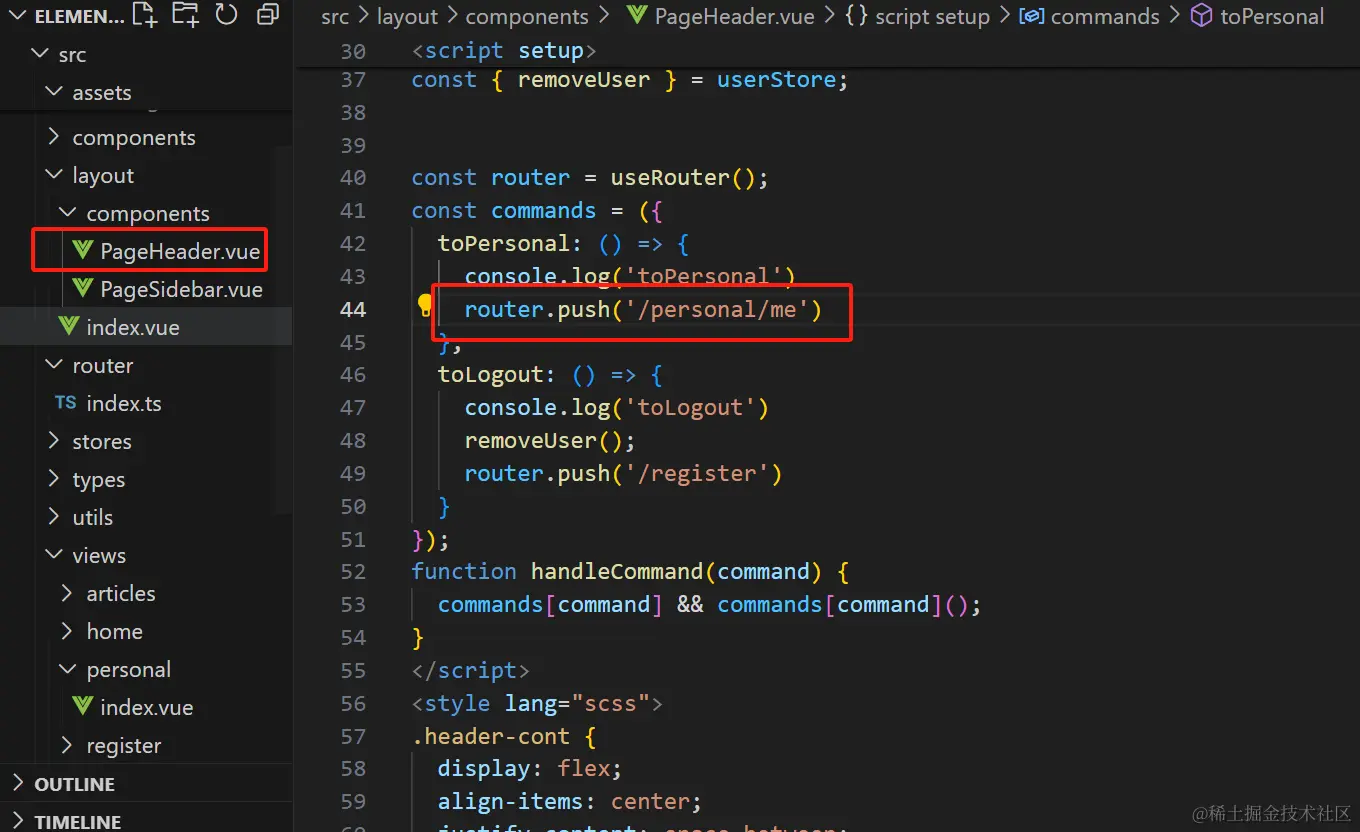Viewport: 1360px width, 832px height.
Task: Click the Vue icon of layout index.vue
Action: pos(69,327)
